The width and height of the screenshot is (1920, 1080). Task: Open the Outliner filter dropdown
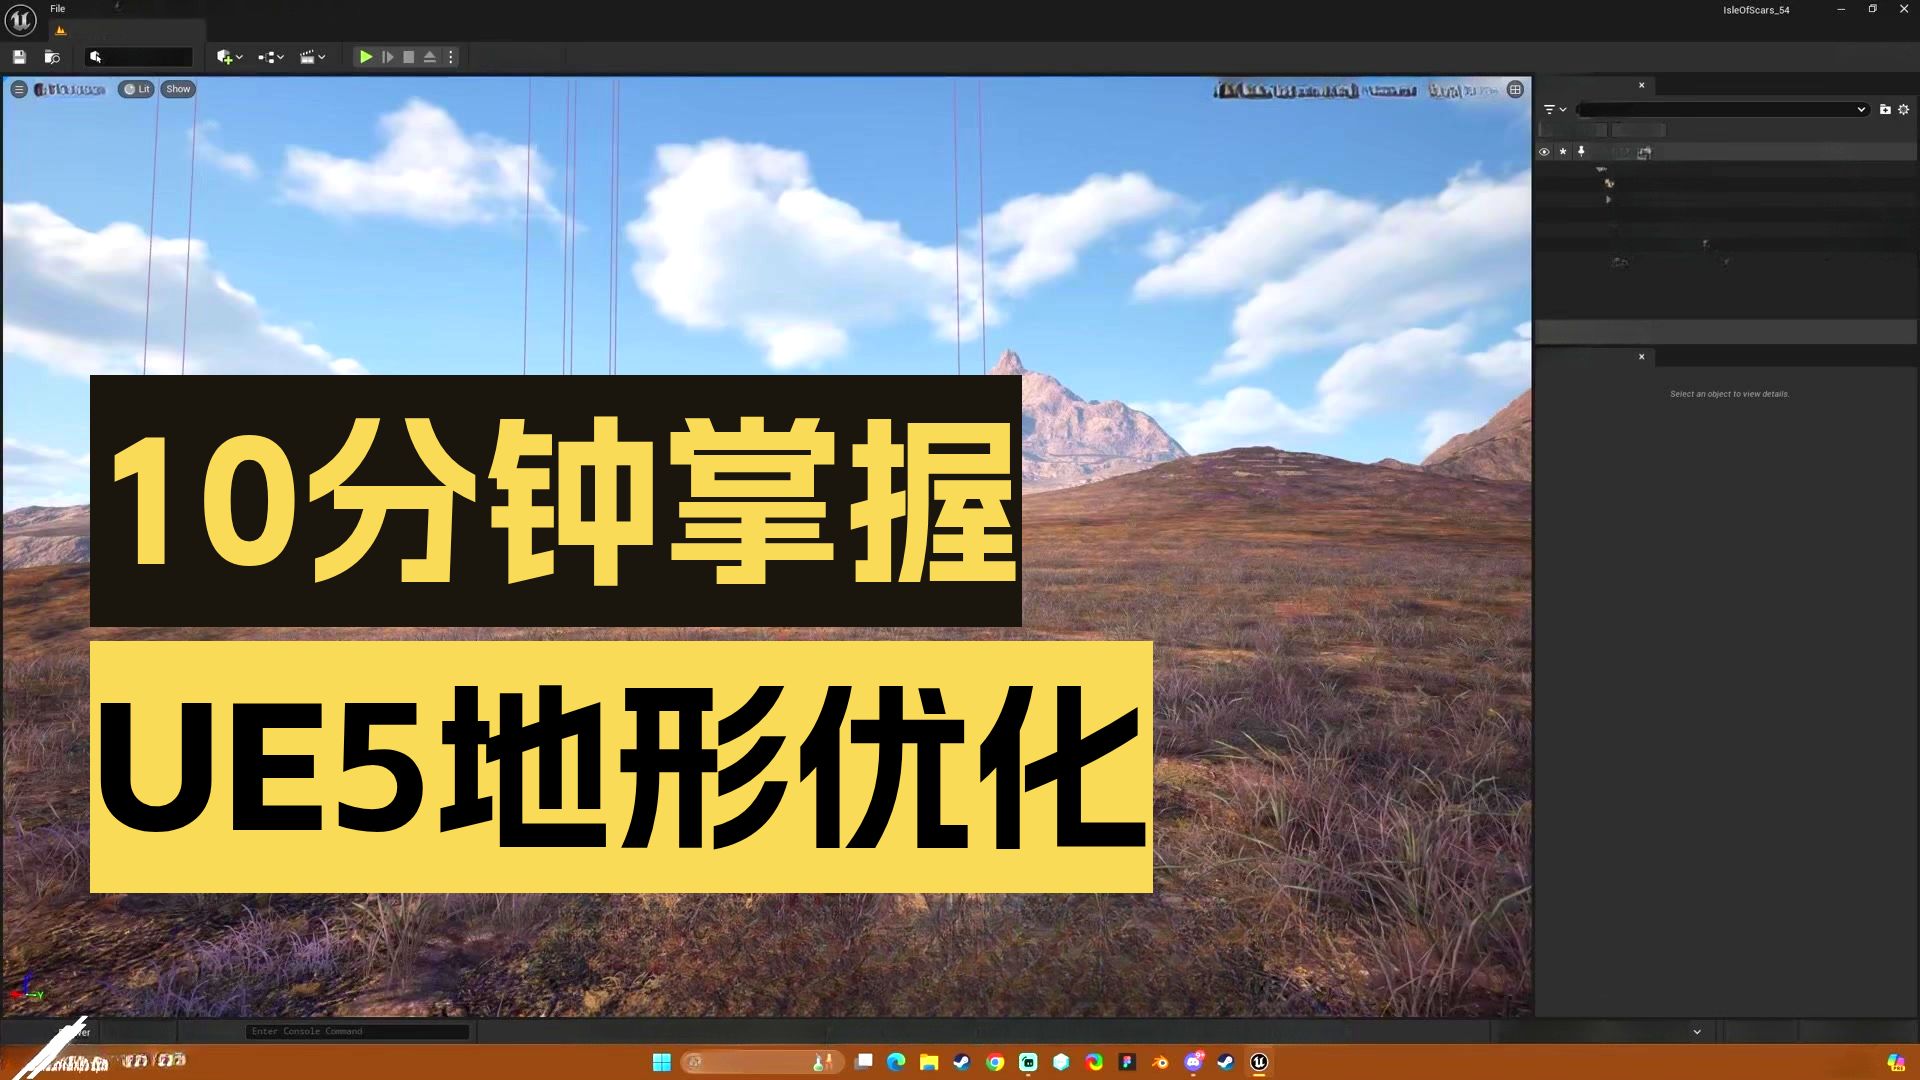point(1554,109)
